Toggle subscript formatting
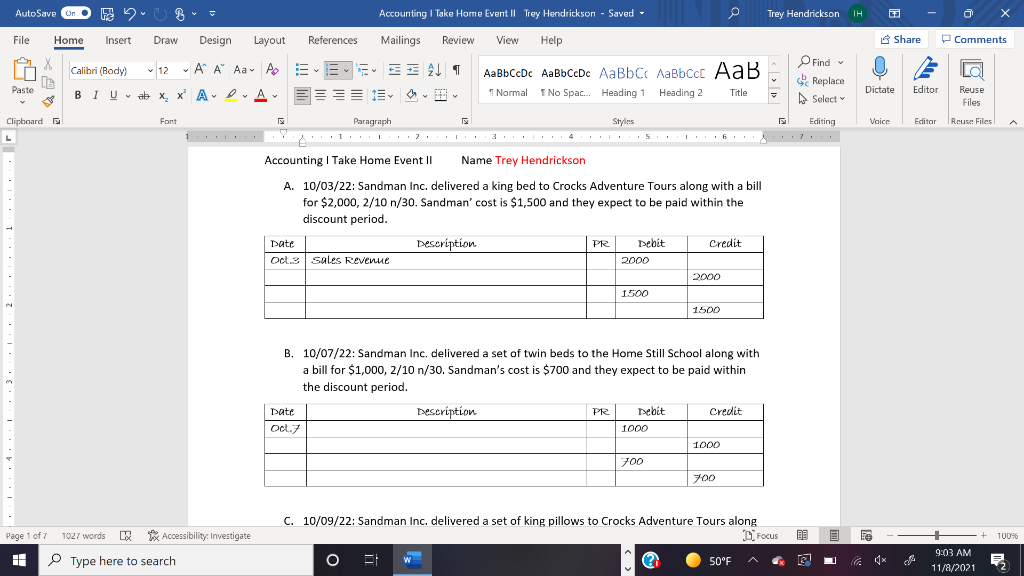1024x576 pixels. (163, 94)
